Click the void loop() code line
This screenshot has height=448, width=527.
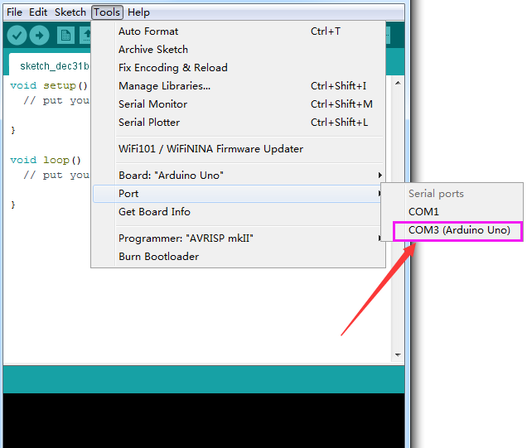tap(45, 160)
